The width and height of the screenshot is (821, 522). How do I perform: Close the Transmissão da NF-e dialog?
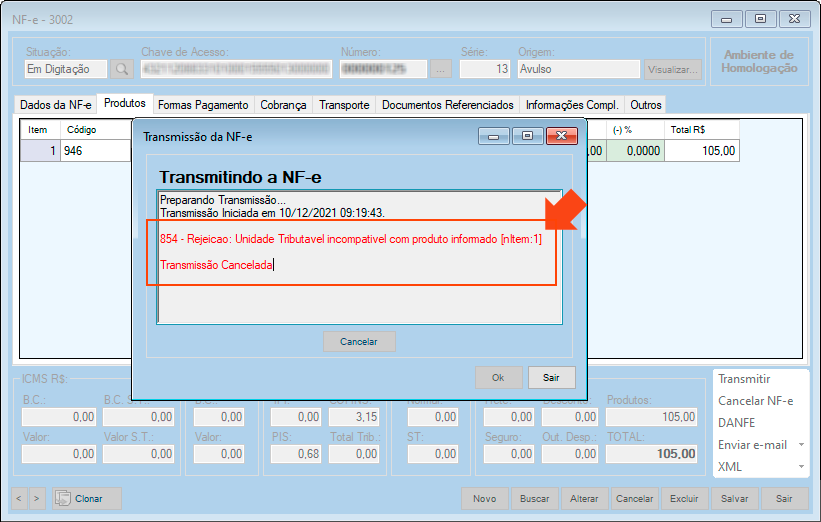tap(561, 135)
